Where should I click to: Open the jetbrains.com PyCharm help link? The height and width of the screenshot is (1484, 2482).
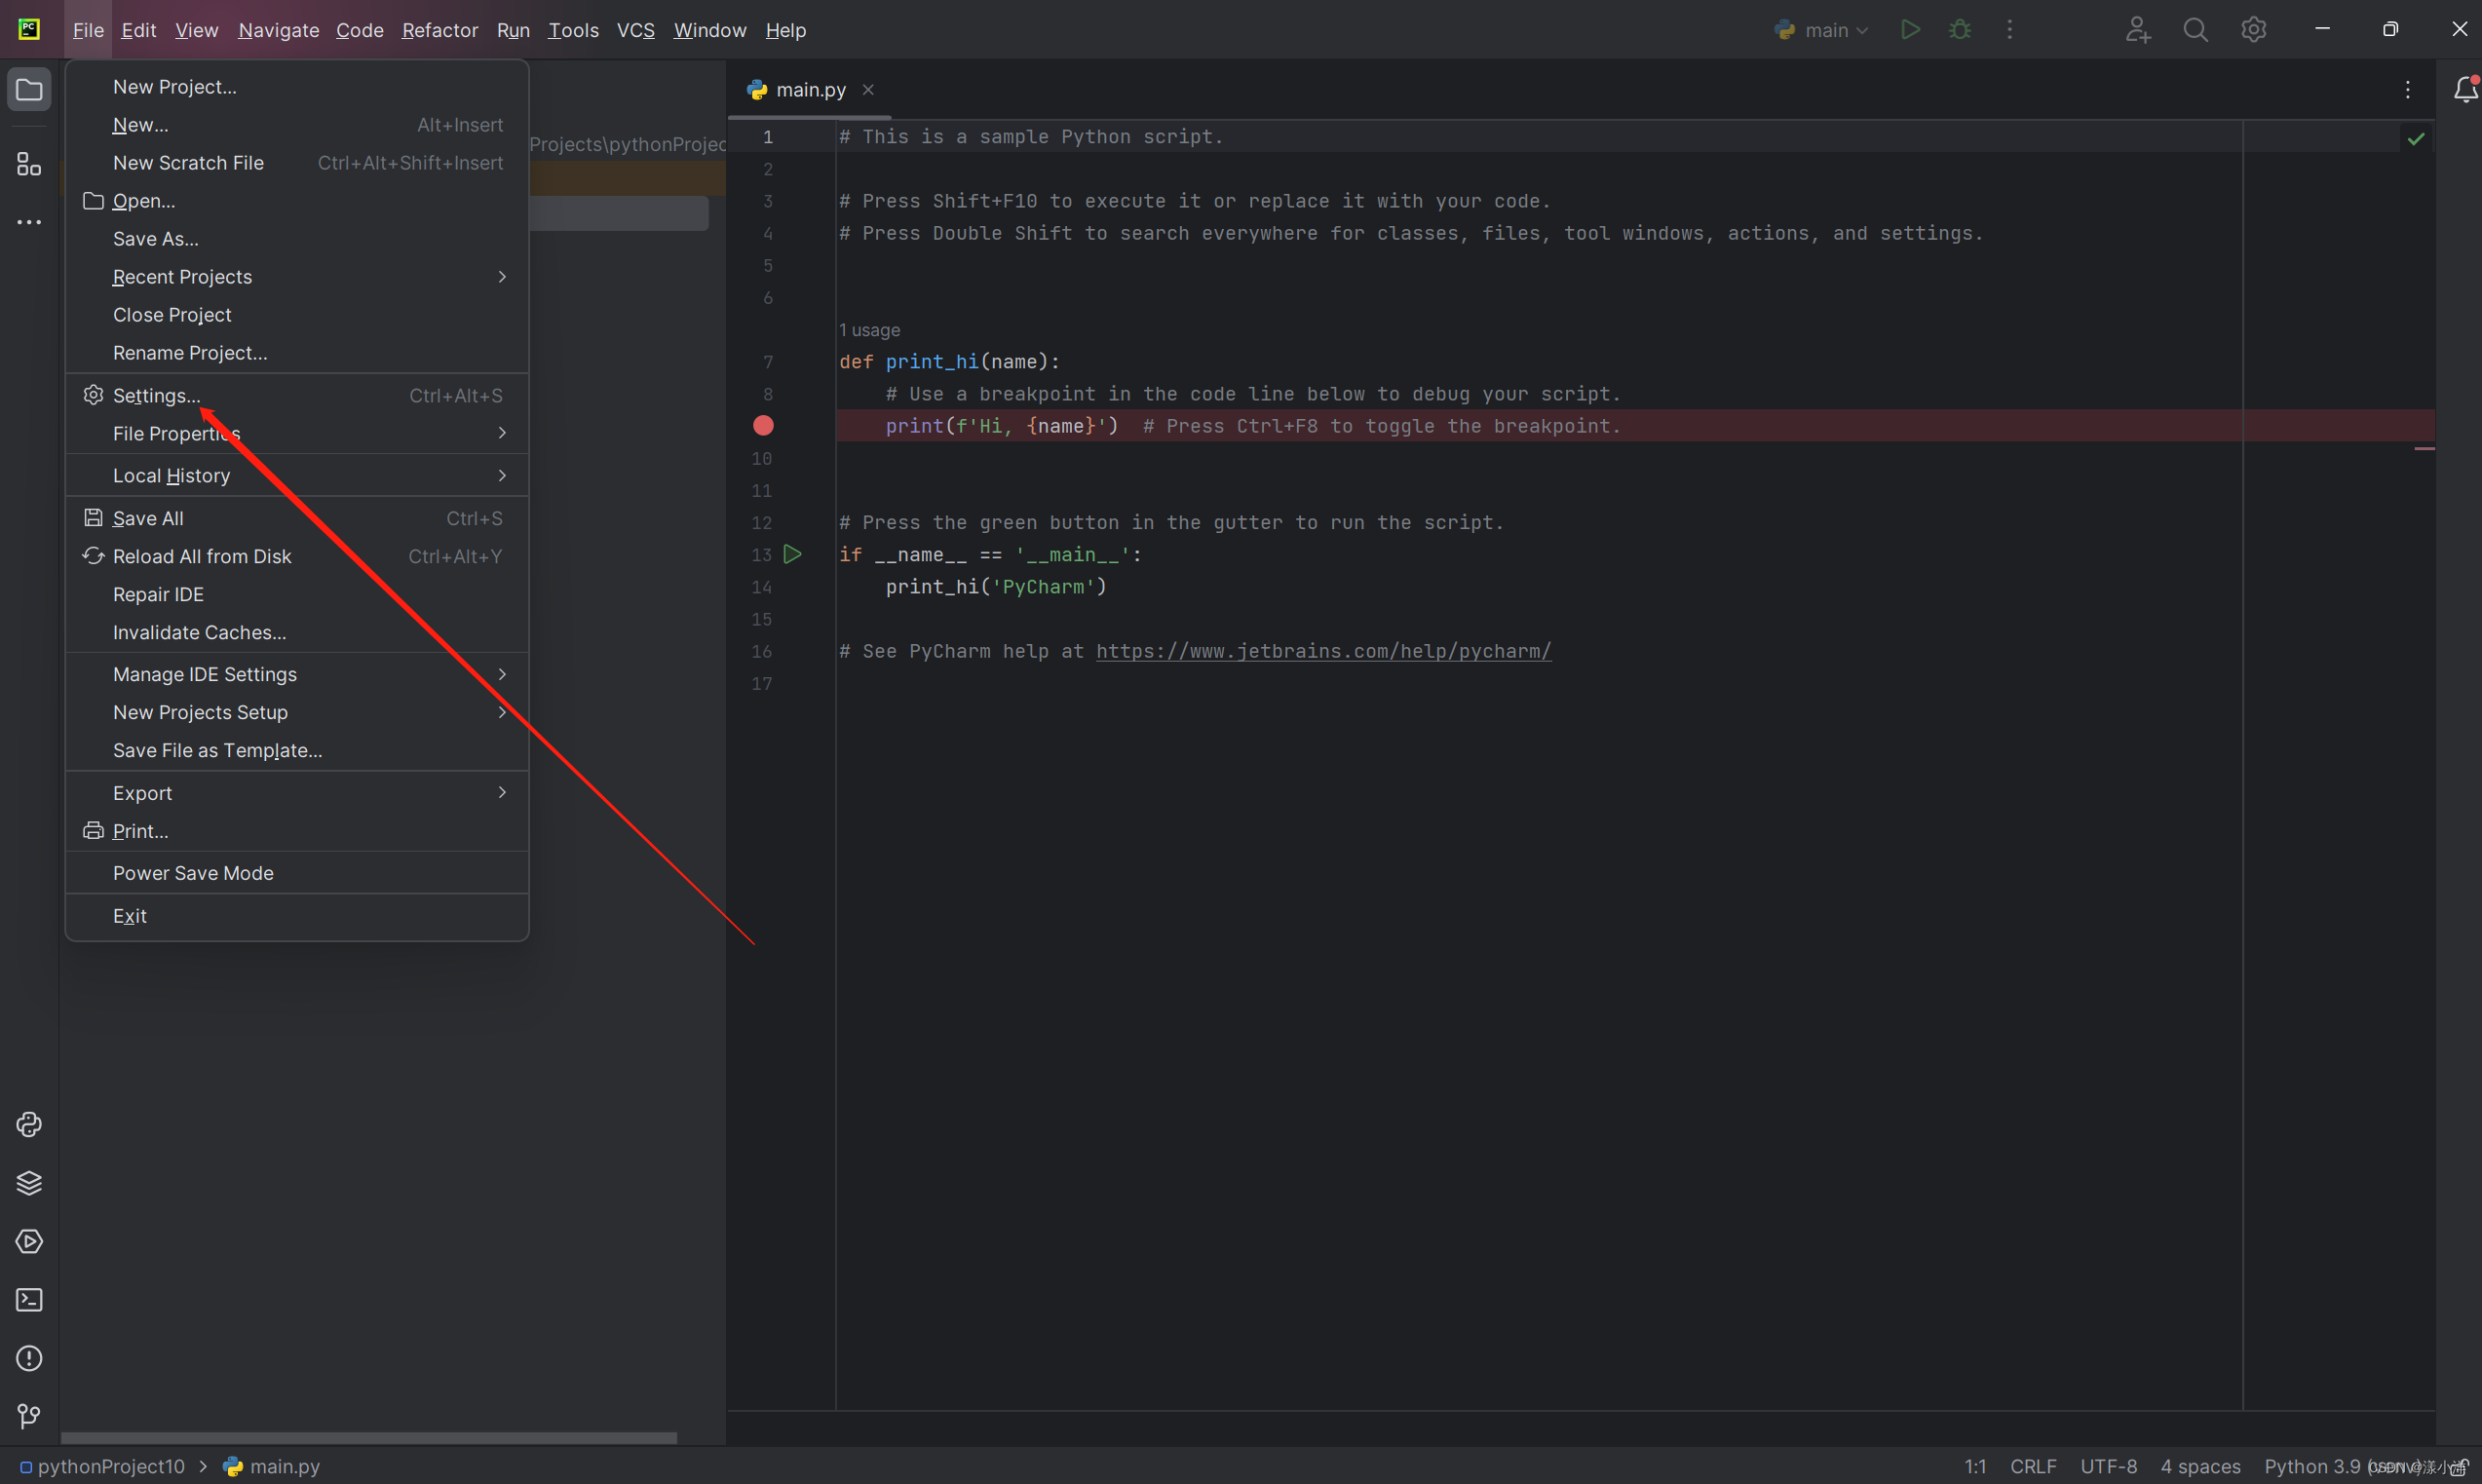(x=1323, y=651)
